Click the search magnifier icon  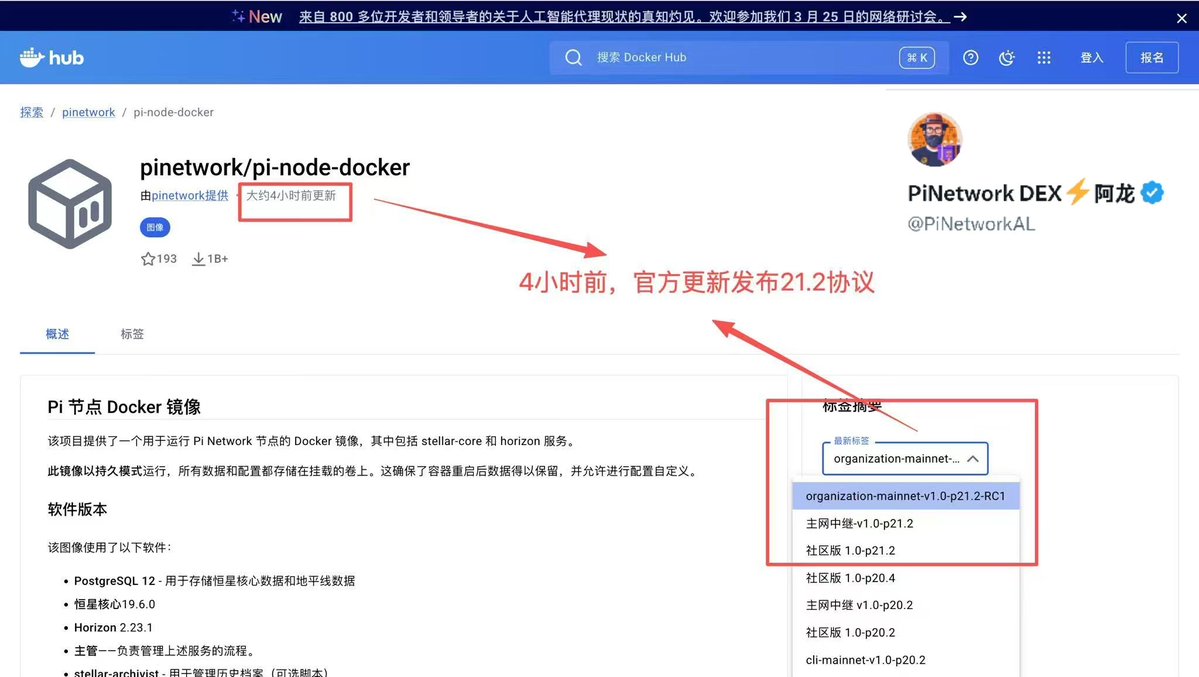click(573, 57)
